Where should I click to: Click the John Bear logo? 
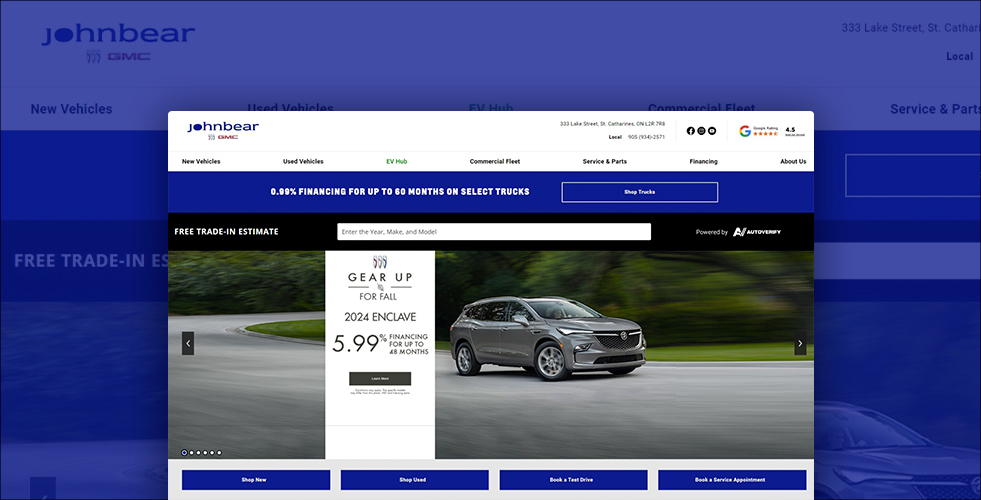pos(222,130)
